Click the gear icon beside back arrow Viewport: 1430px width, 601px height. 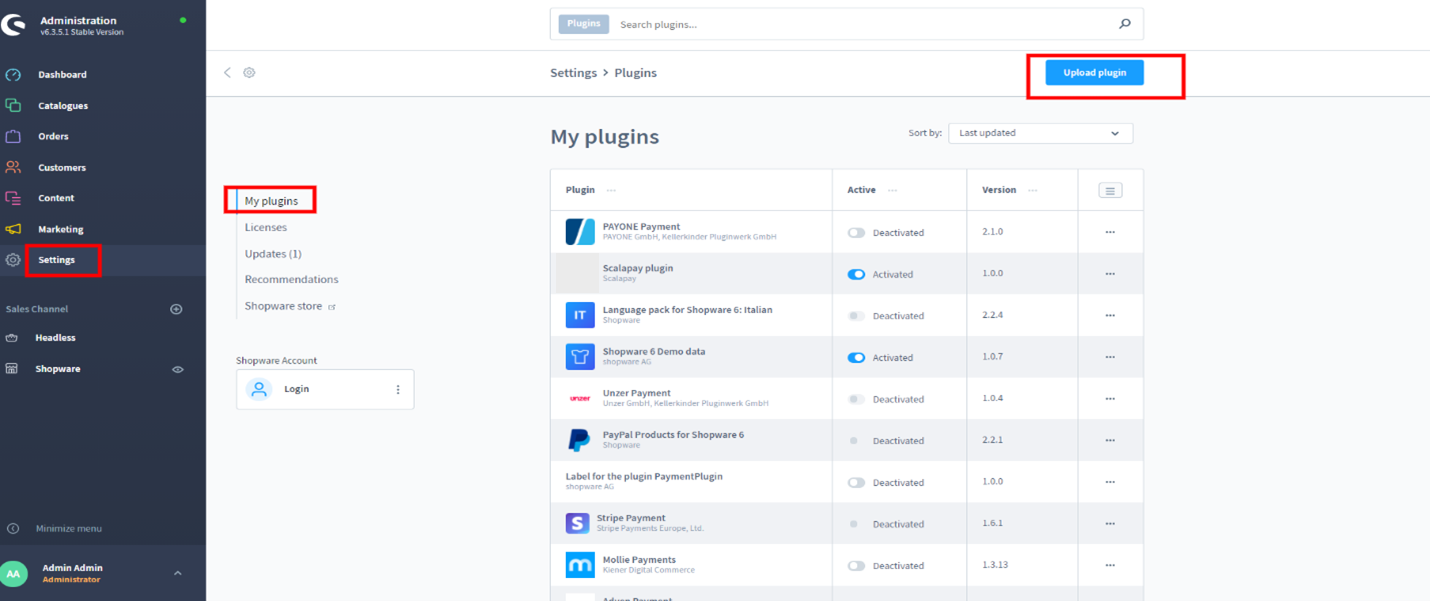(x=249, y=72)
